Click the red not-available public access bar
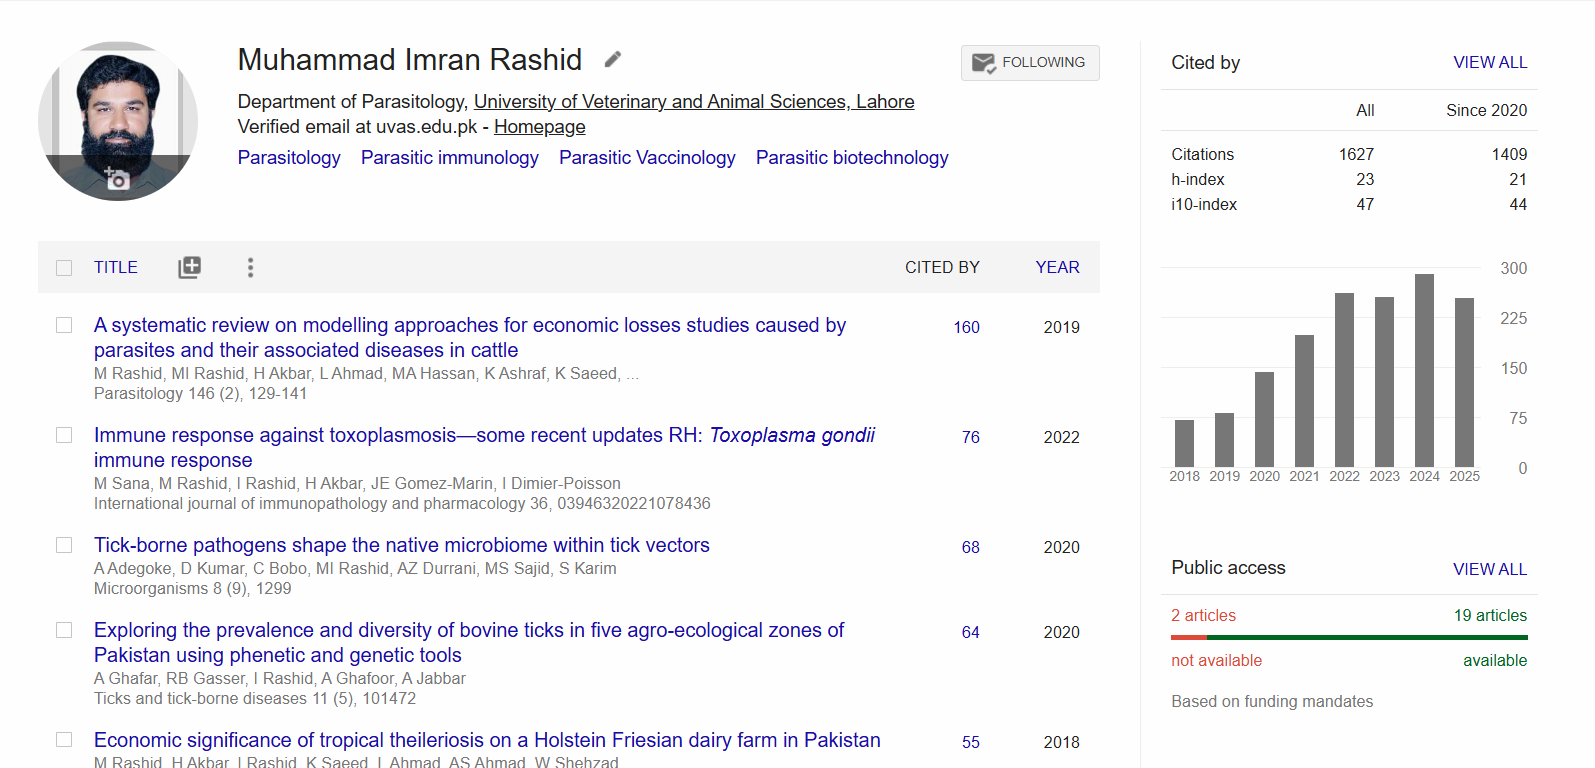This screenshot has height=768, width=1595. 1189,637
